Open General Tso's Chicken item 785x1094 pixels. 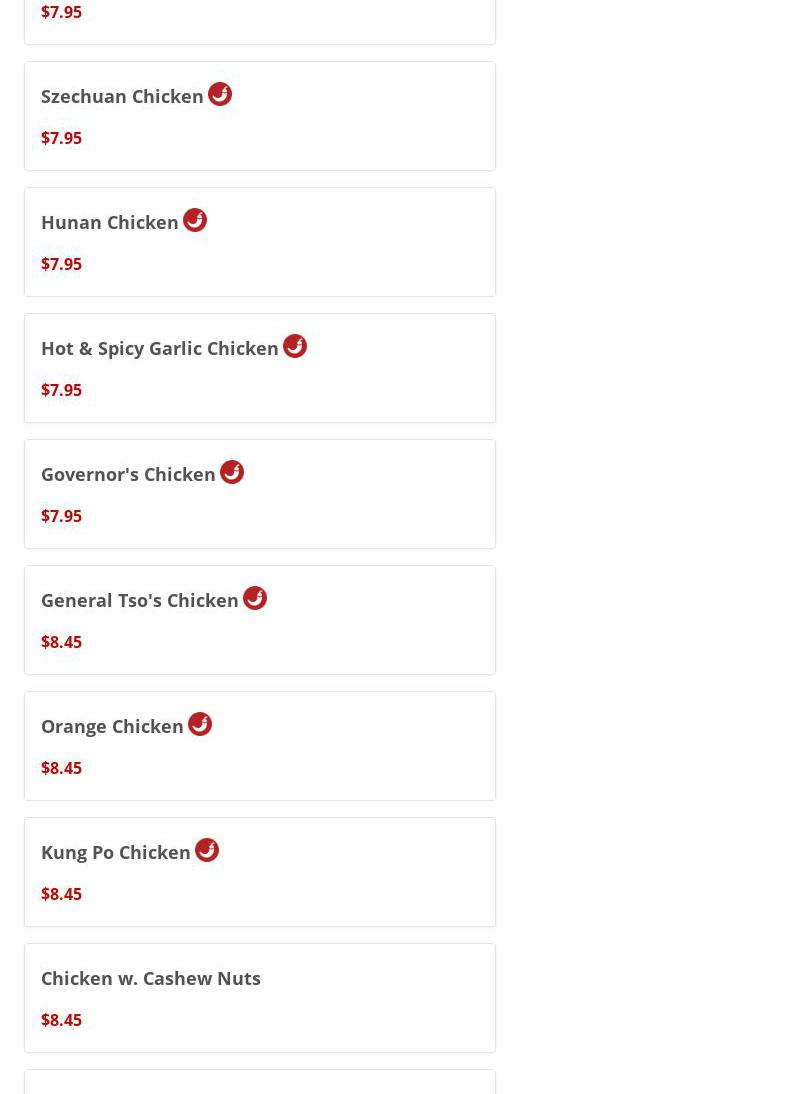pyautogui.click(x=140, y=601)
